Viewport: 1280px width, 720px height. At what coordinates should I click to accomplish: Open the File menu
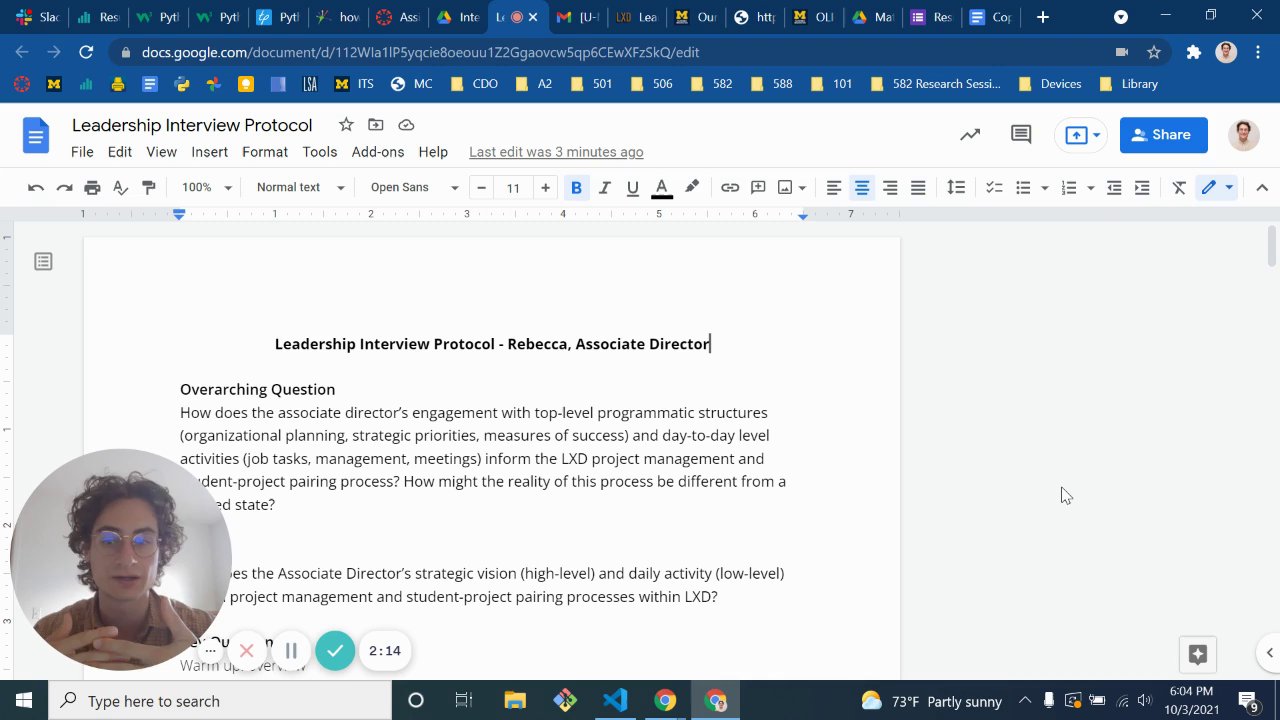pyautogui.click(x=82, y=152)
